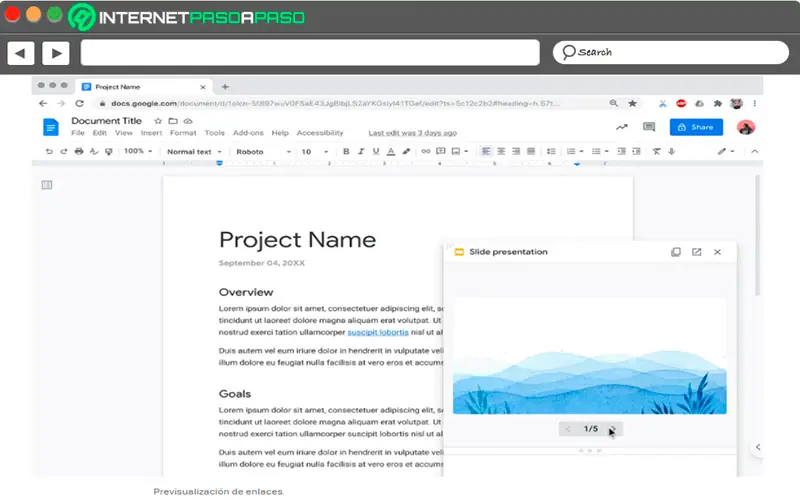
Task: Click the Undo toolbar icon
Action: [x=49, y=151]
